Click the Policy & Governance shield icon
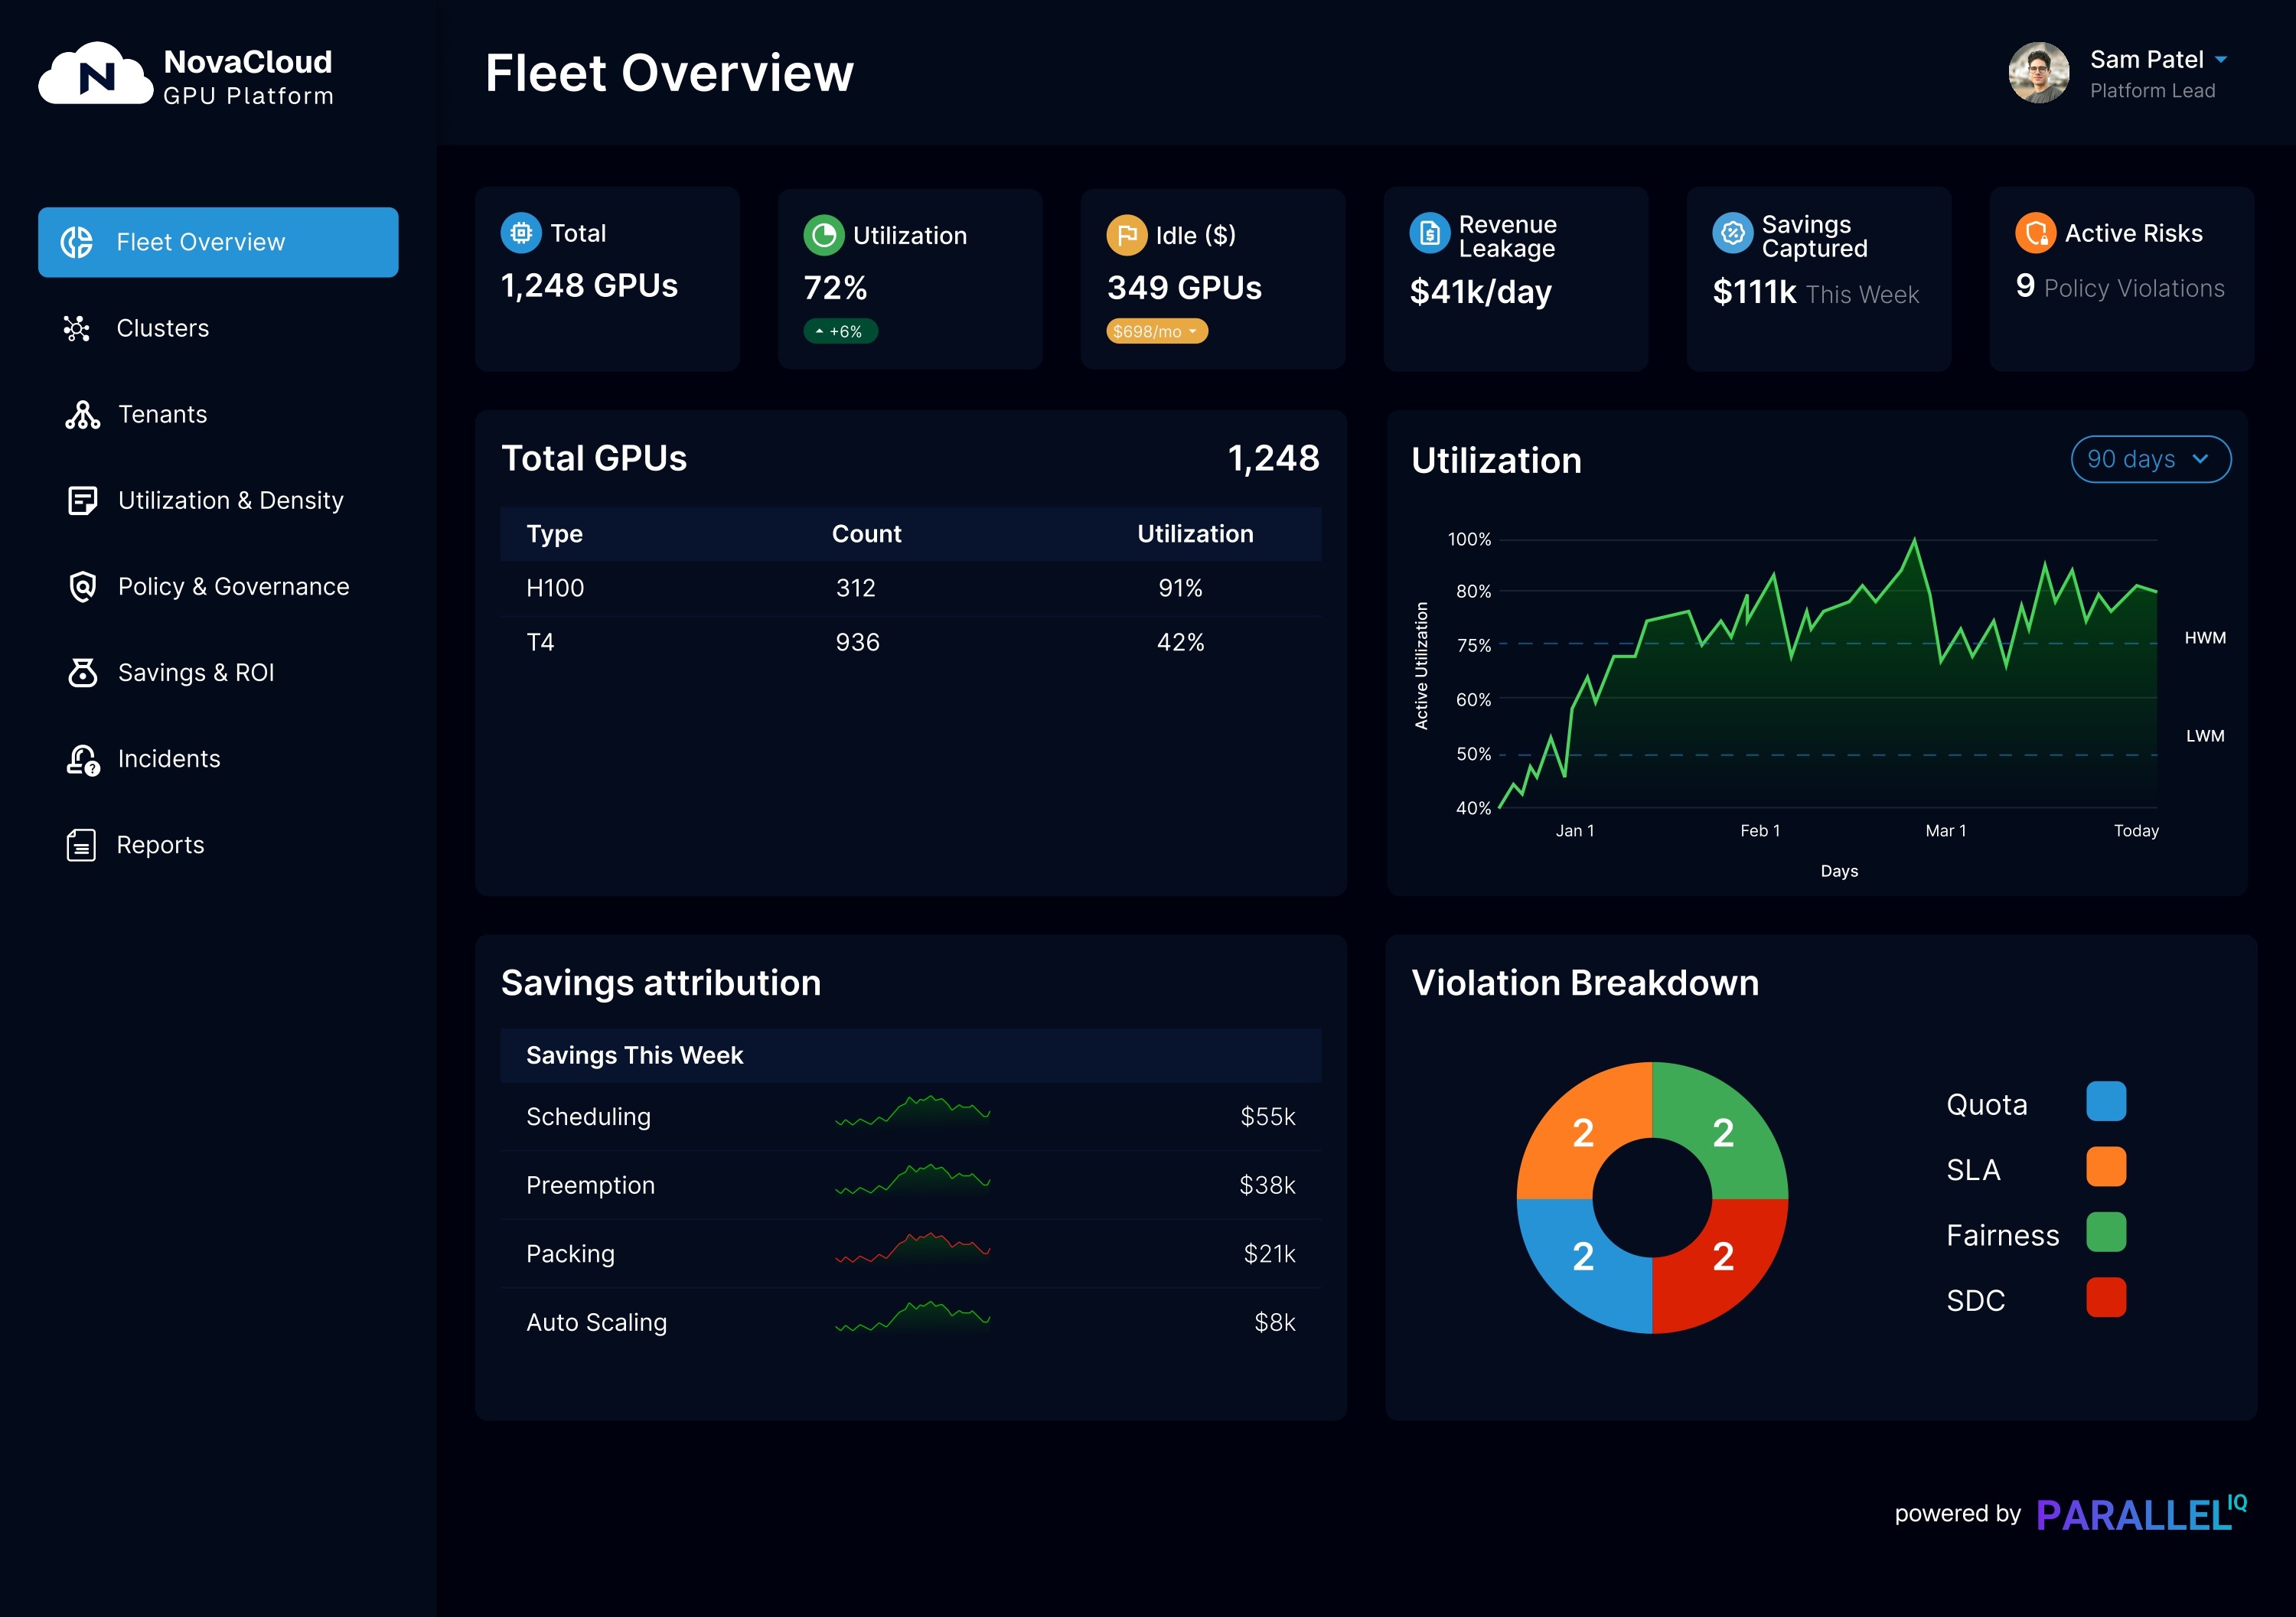2296x1617 pixels. click(82, 587)
